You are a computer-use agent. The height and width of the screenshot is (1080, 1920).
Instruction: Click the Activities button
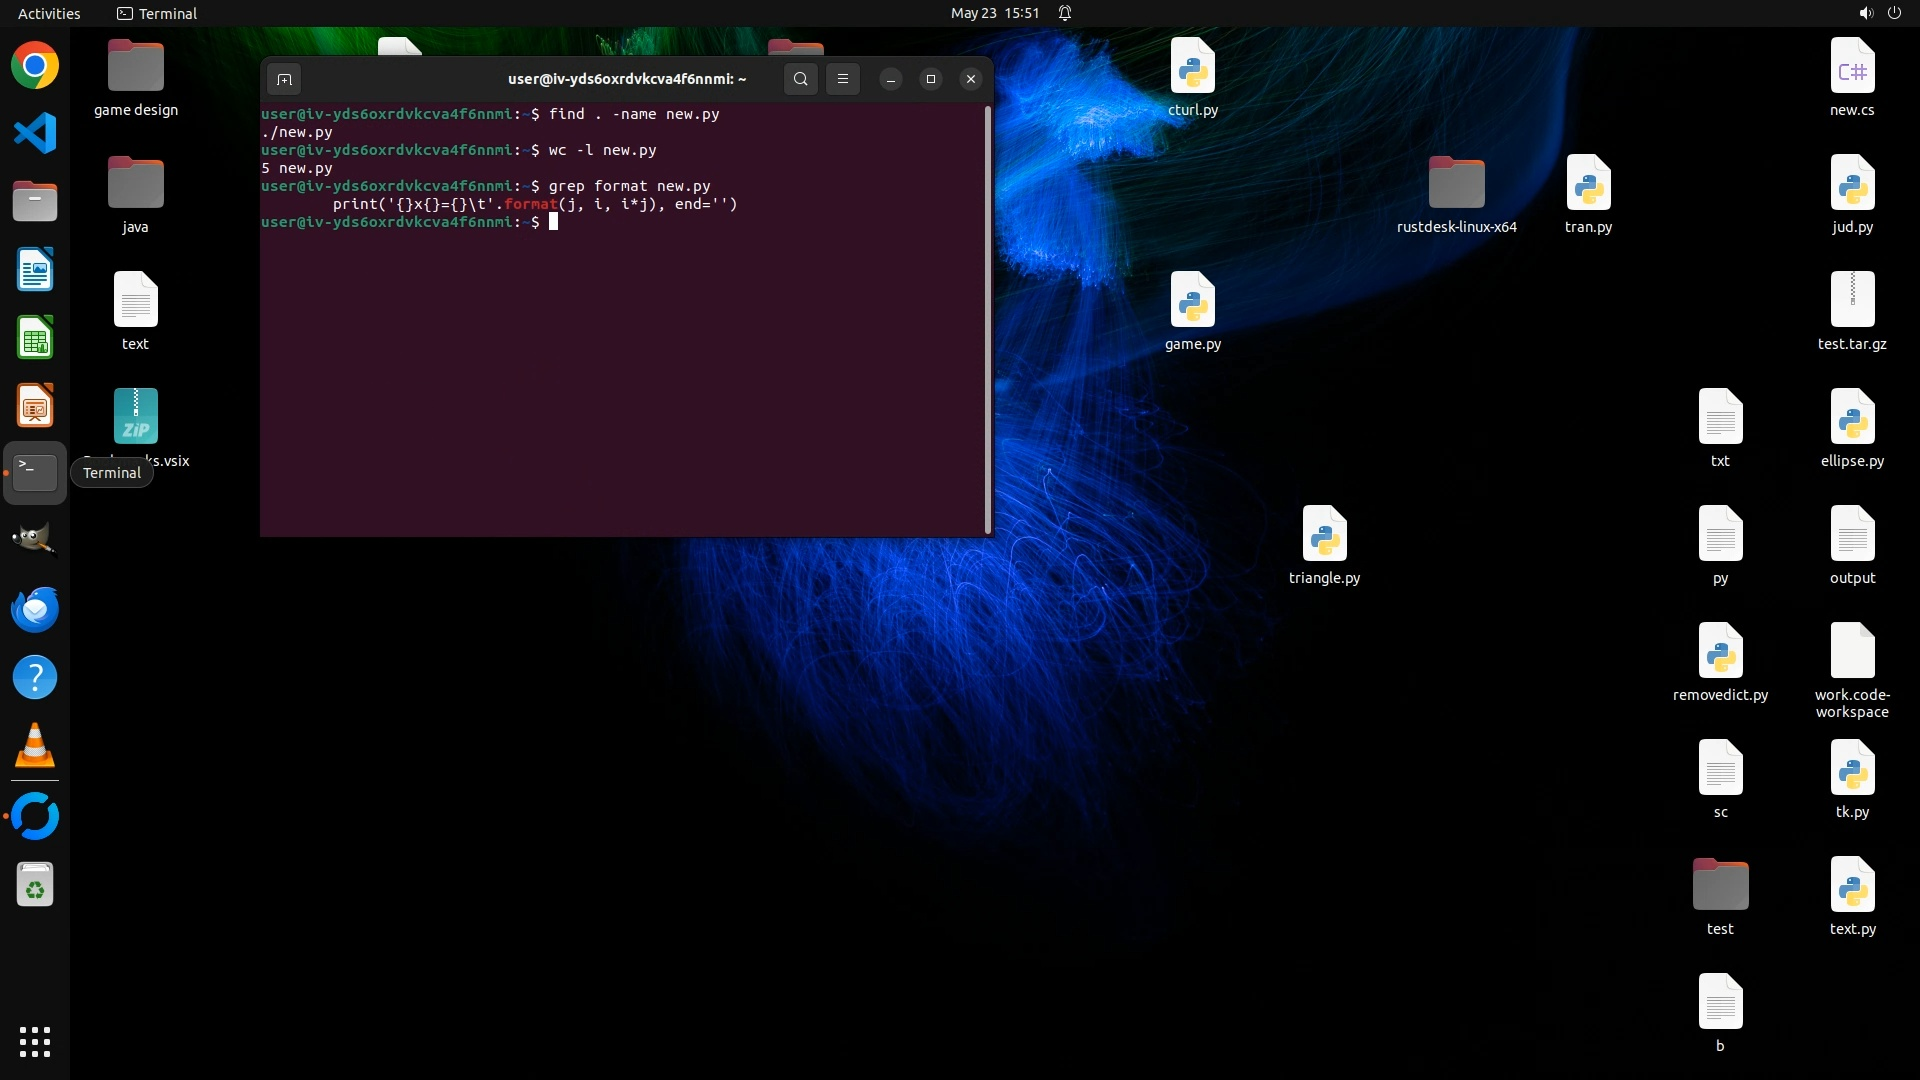pos(49,13)
